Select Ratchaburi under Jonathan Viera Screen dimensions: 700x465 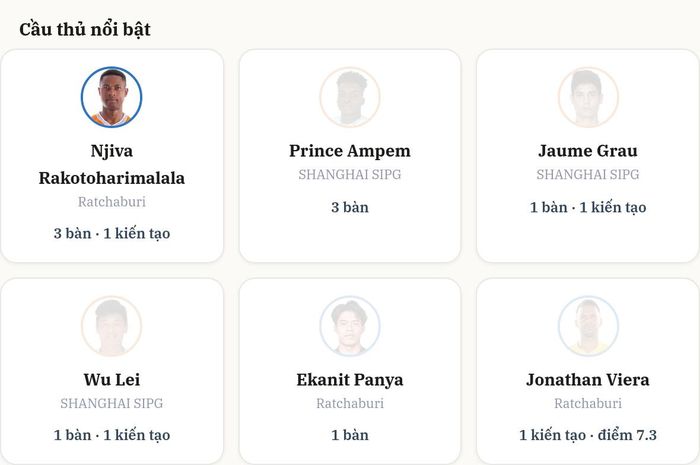click(x=588, y=403)
